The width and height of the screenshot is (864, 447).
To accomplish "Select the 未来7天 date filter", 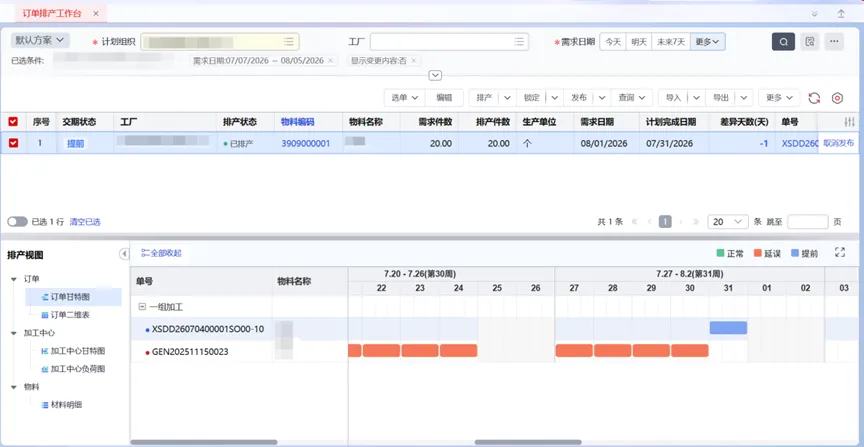I will (x=671, y=42).
